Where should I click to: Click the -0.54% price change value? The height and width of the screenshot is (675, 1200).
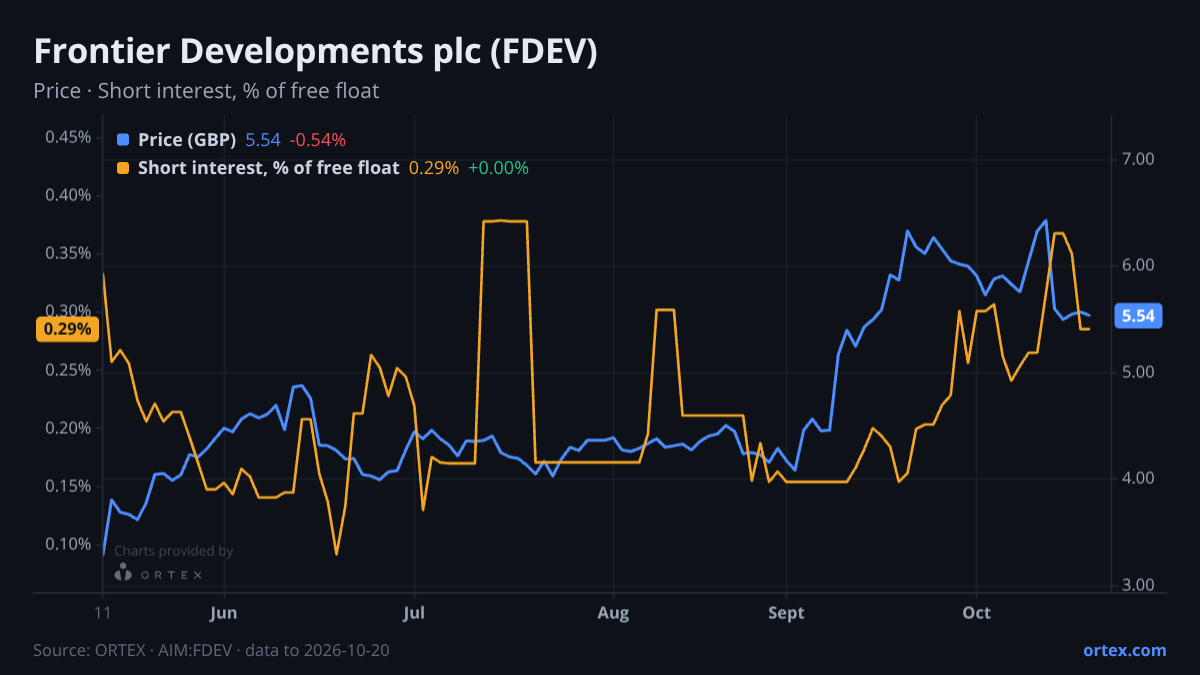[x=318, y=140]
